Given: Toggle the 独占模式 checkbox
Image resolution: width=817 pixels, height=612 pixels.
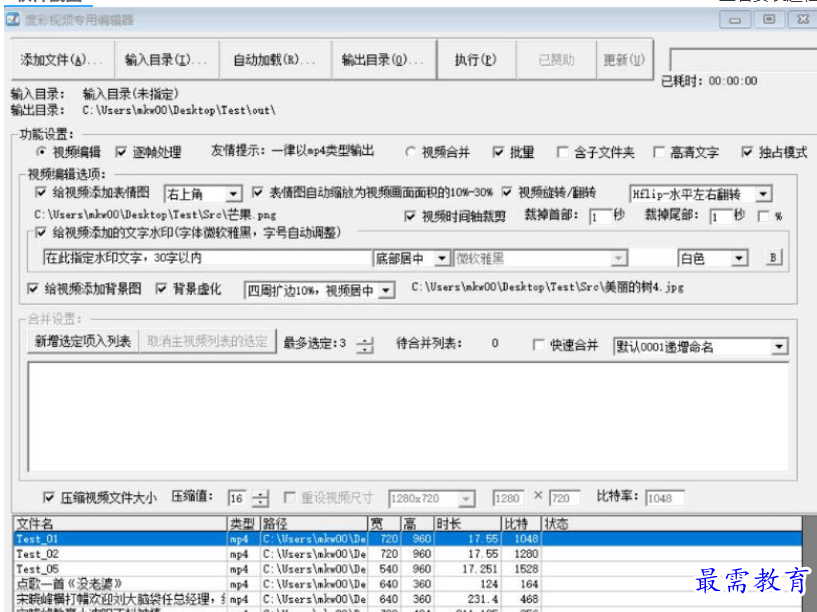Looking at the screenshot, I should (747, 152).
